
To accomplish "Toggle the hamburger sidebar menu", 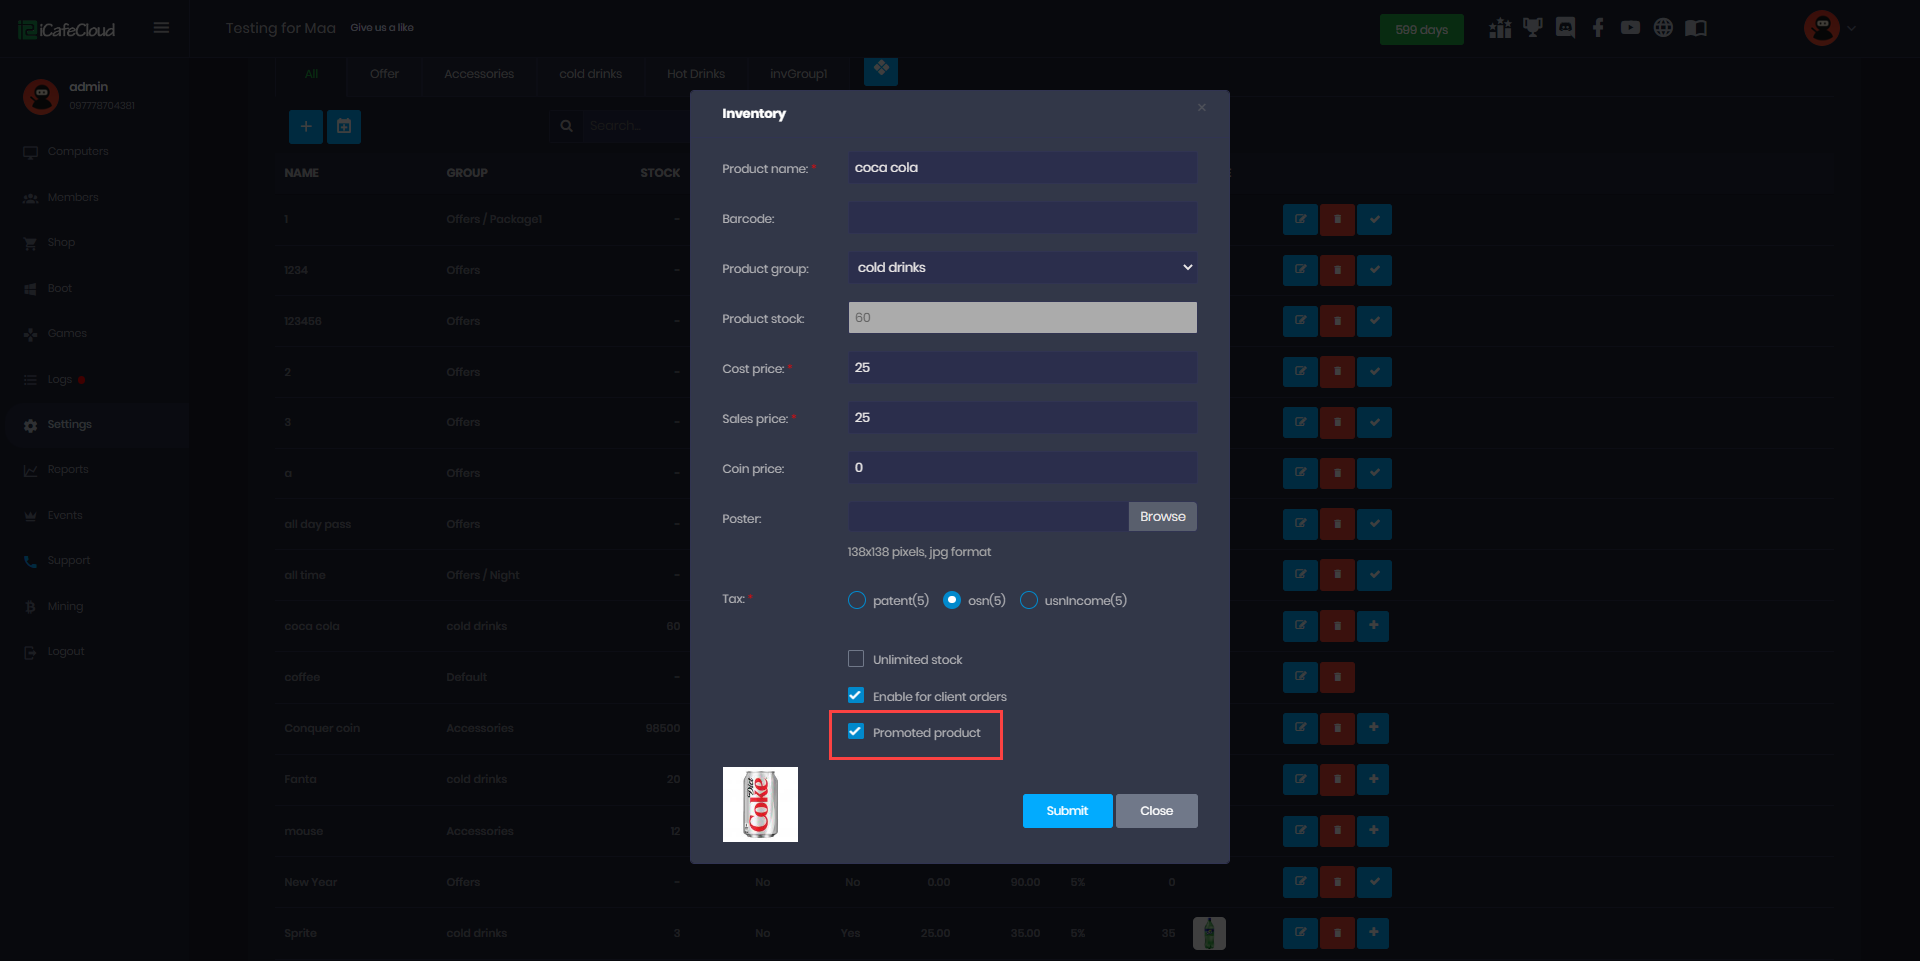I will (x=161, y=28).
